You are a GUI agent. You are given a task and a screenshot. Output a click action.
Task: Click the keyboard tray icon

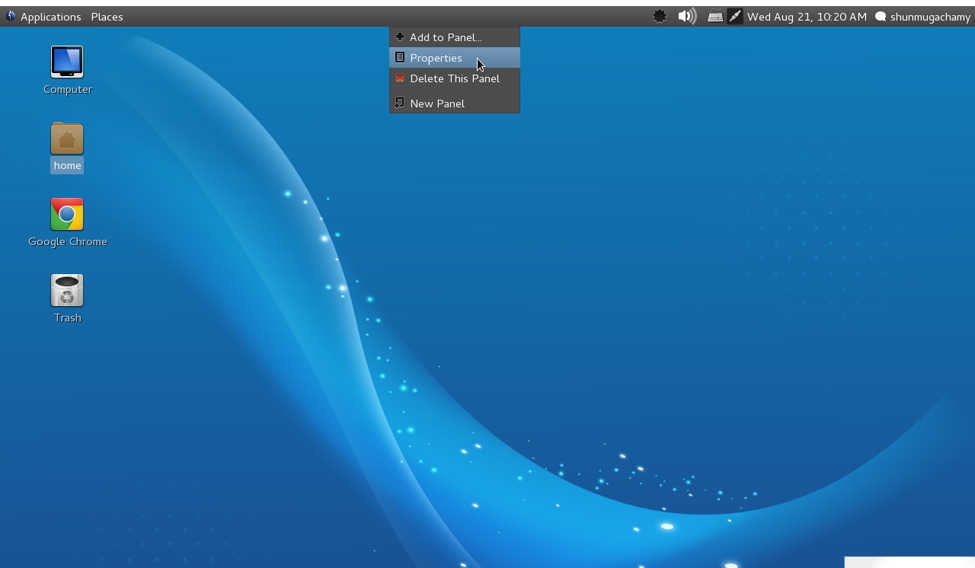[x=715, y=17]
